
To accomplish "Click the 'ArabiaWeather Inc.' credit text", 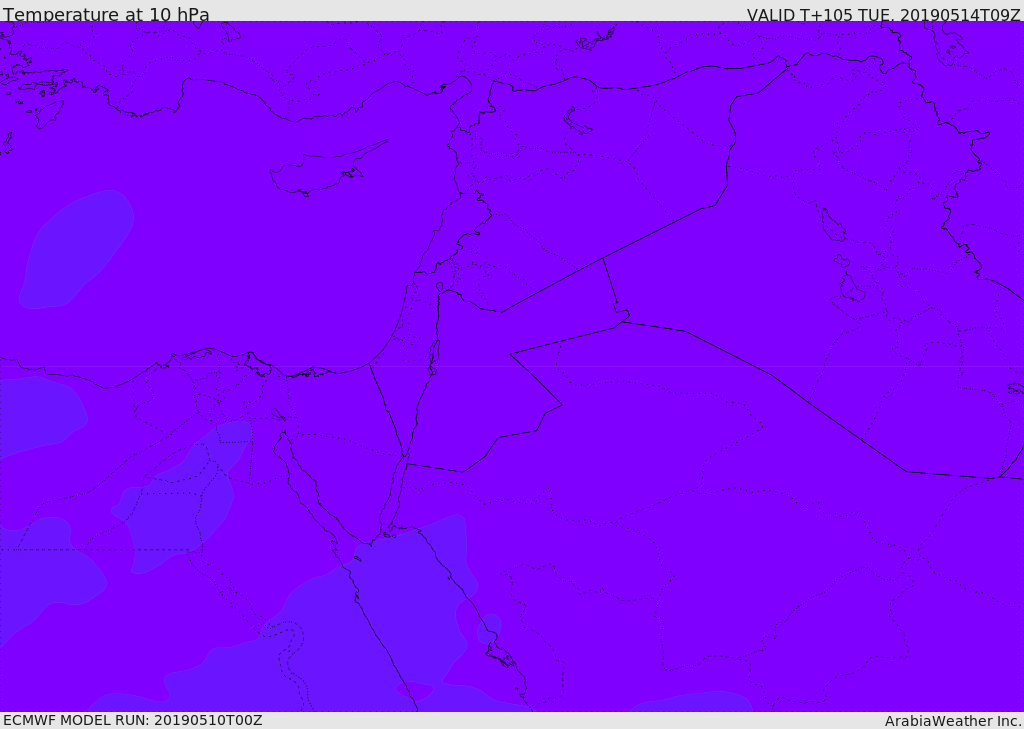I will click(953, 721).
